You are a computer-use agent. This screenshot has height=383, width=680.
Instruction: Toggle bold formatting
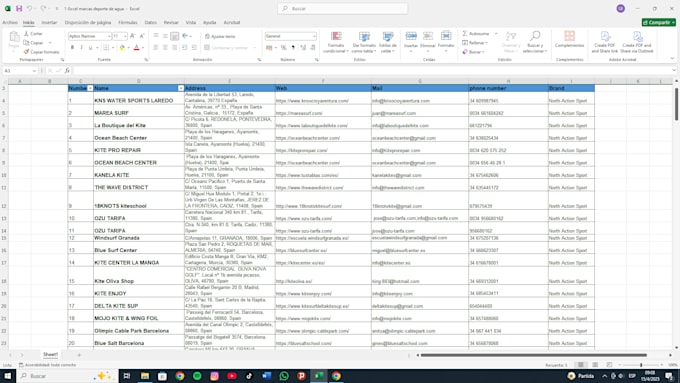72,48
